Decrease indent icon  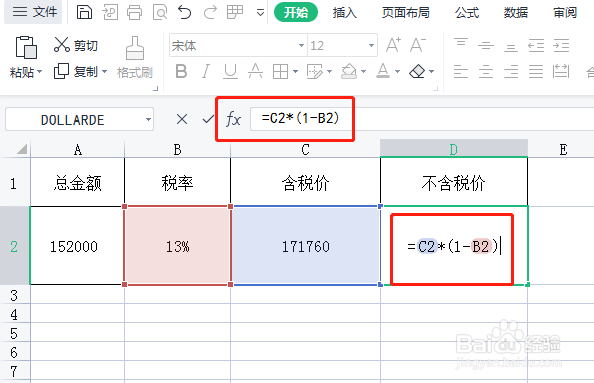536,45
